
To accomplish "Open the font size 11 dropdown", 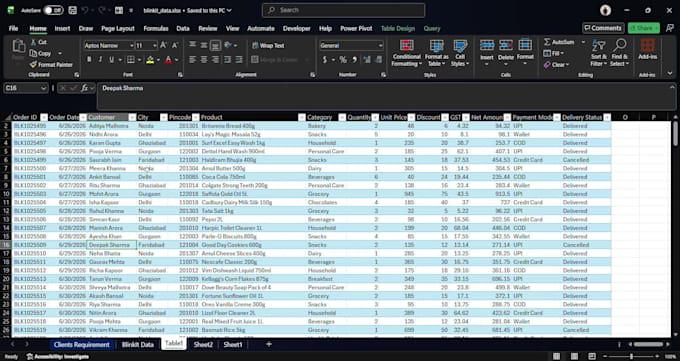I will 154,46.
